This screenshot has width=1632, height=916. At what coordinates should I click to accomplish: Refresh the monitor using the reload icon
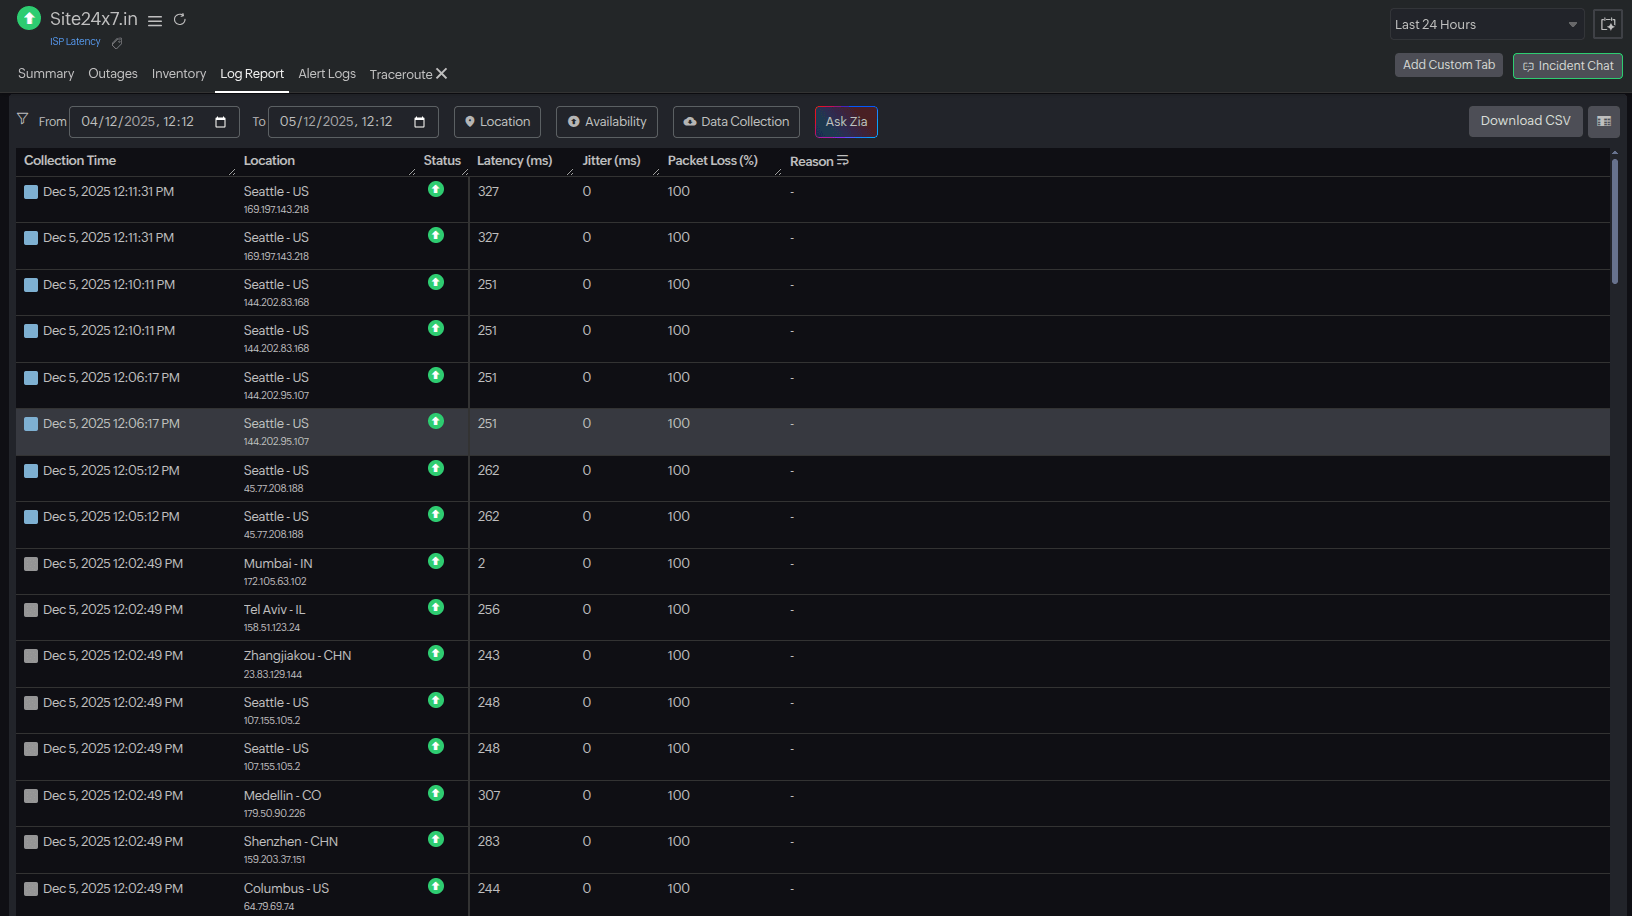180,19
